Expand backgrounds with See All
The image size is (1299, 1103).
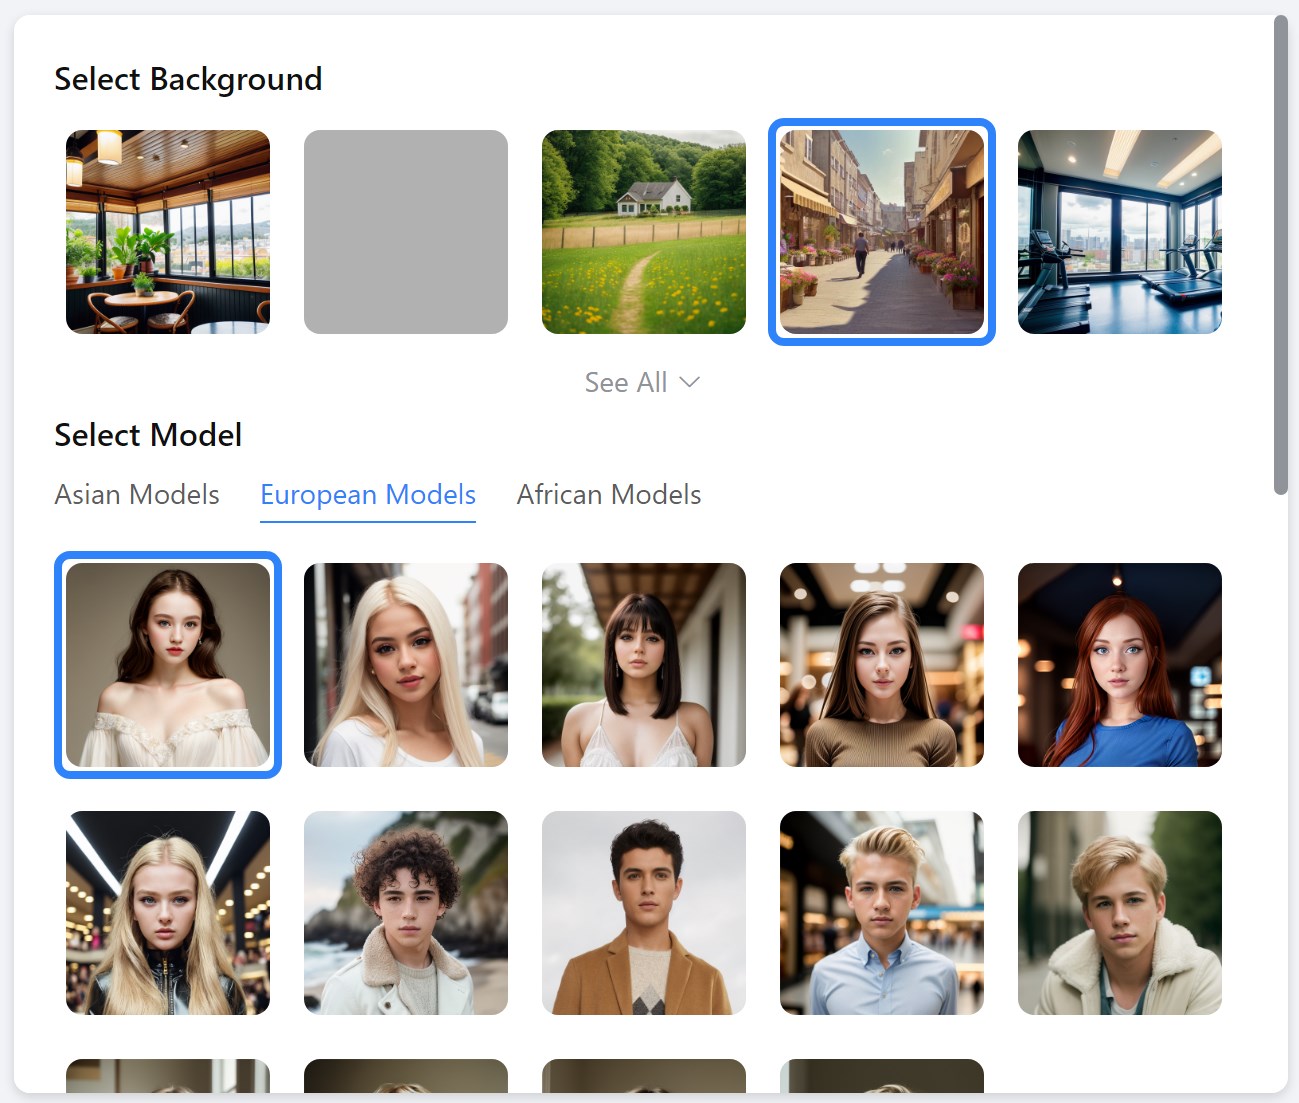[642, 382]
